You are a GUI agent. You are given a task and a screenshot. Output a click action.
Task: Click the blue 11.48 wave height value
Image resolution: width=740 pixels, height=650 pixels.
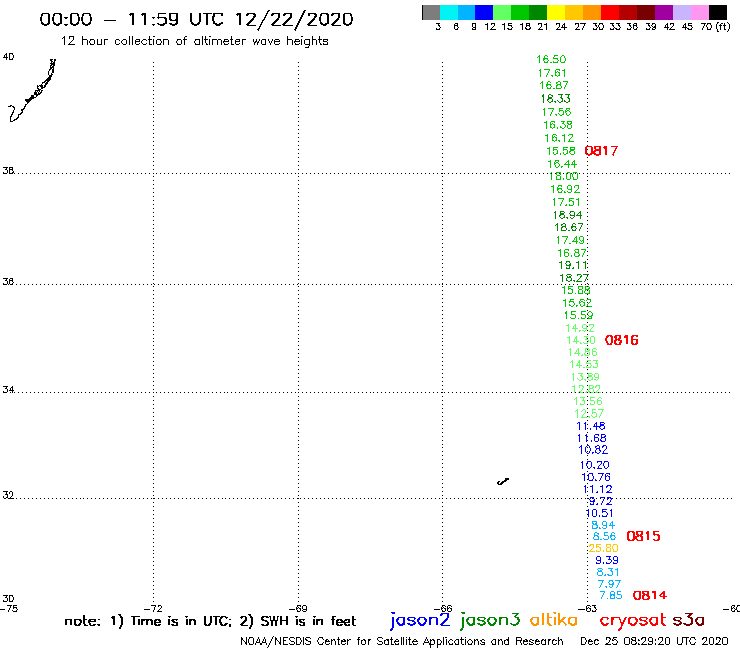(x=591, y=426)
